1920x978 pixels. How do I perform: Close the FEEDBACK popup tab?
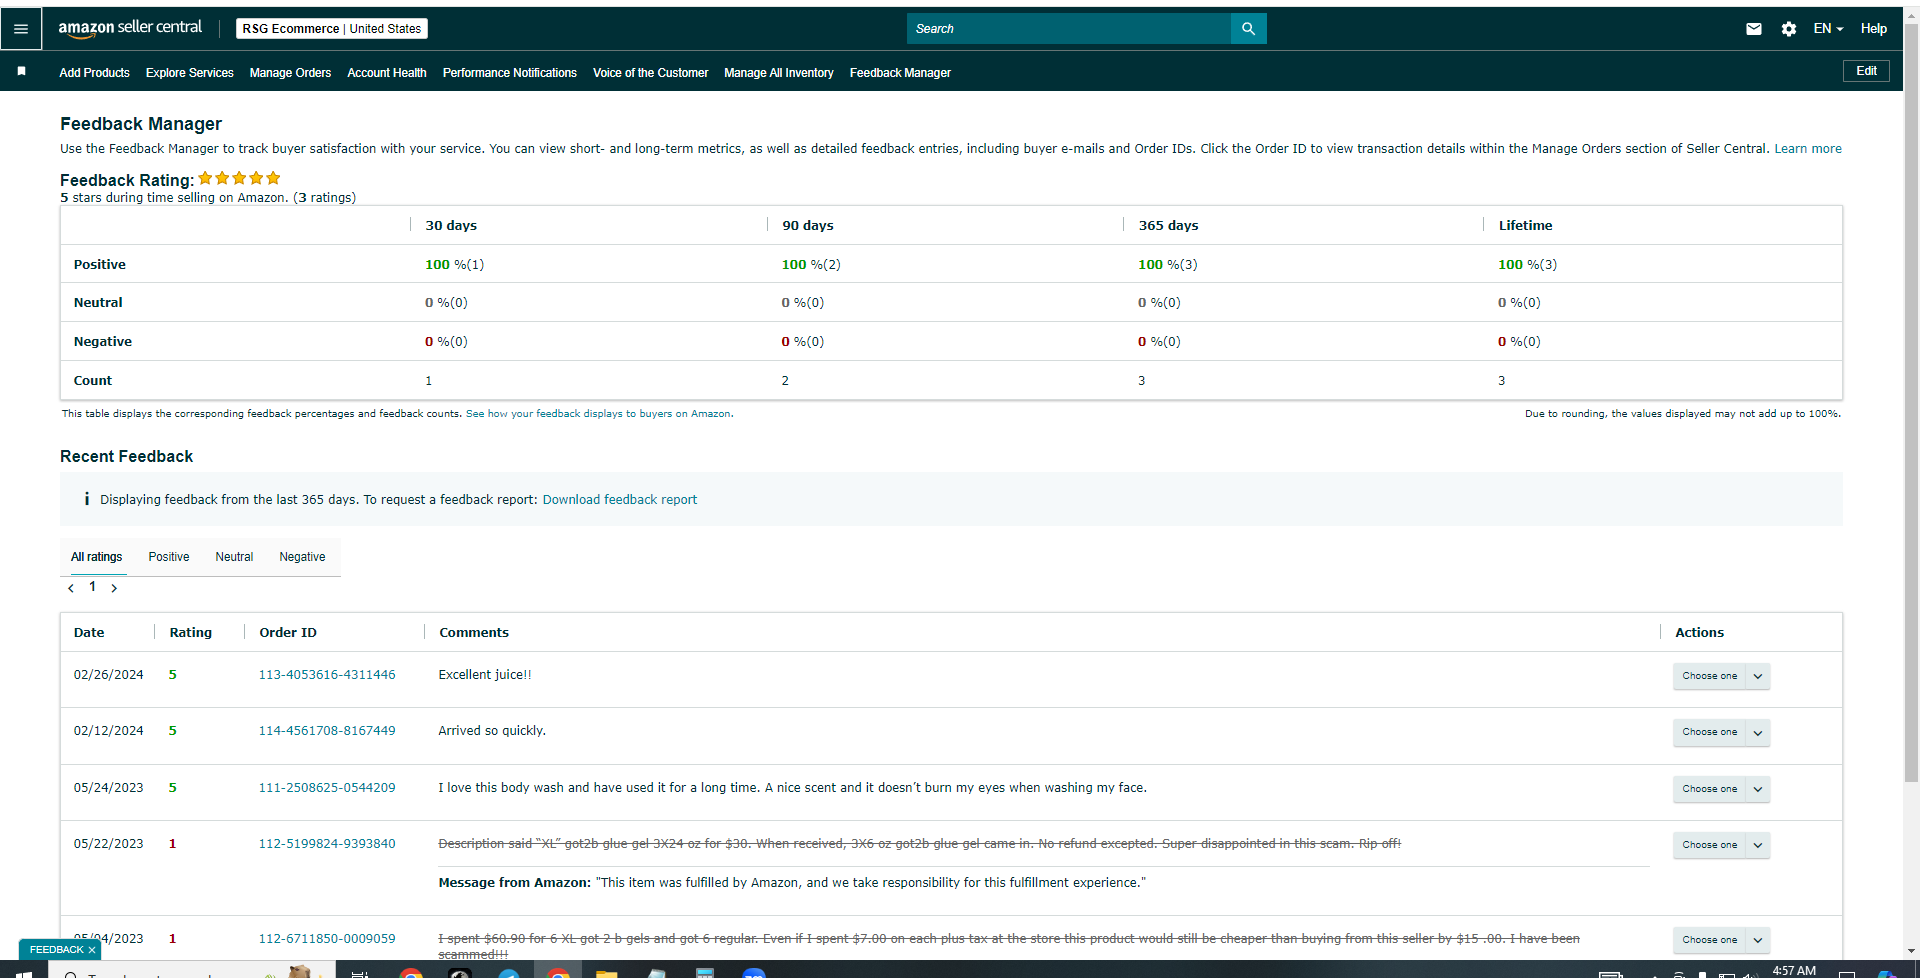92,950
